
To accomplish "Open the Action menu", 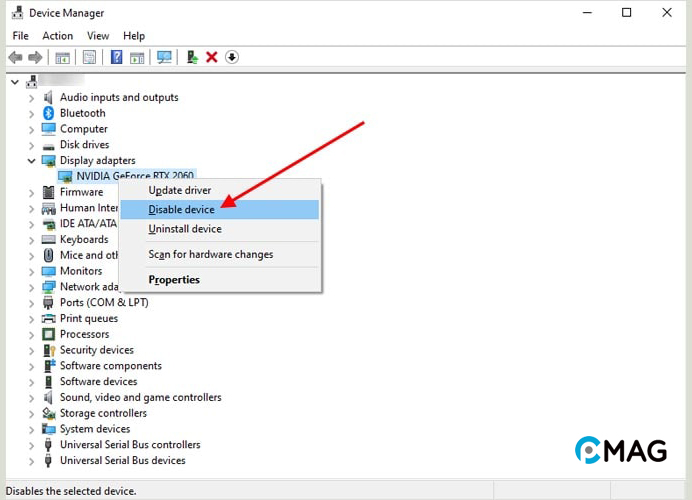I will coord(57,36).
